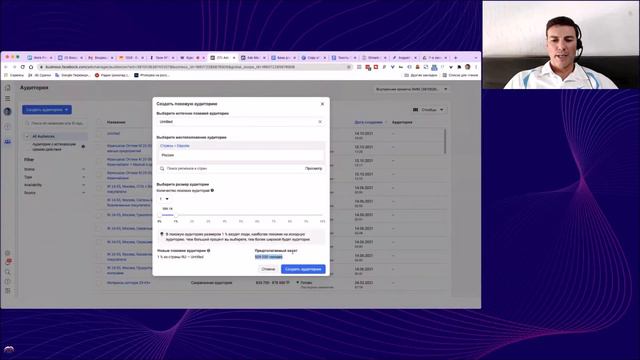Screen dimensions: 640x360
Task: Click the info icon next to audience count
Action: click(212, 190)
